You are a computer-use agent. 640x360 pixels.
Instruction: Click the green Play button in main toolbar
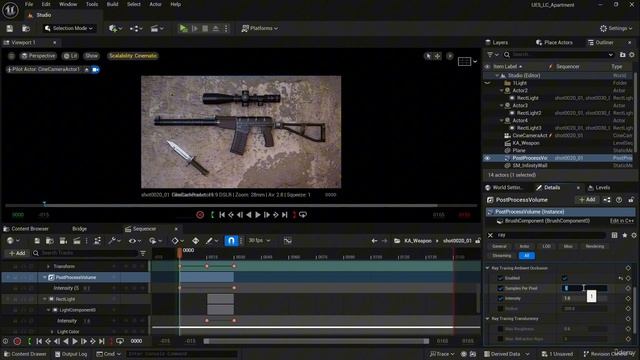183,28
